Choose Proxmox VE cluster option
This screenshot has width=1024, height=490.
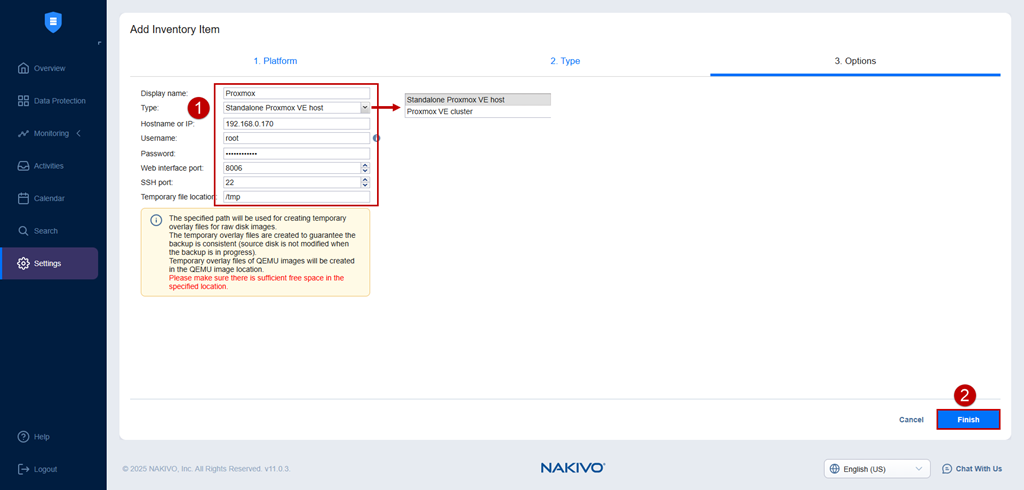pyautogui.click(x=477, y=112)
